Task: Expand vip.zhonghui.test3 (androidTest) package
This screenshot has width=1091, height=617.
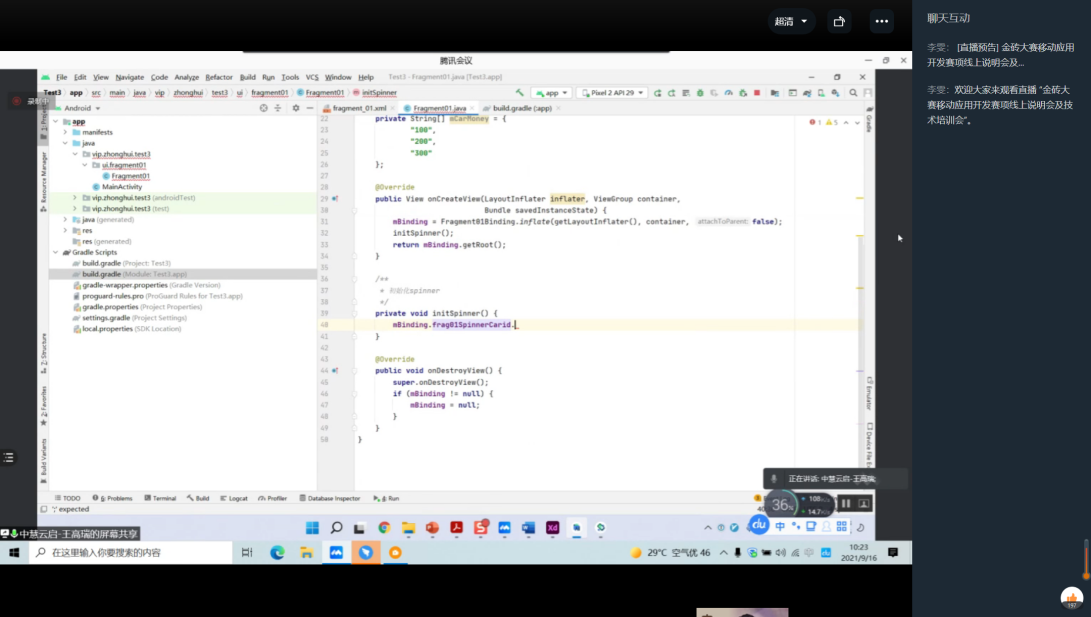Action: (x=75, y=198)
